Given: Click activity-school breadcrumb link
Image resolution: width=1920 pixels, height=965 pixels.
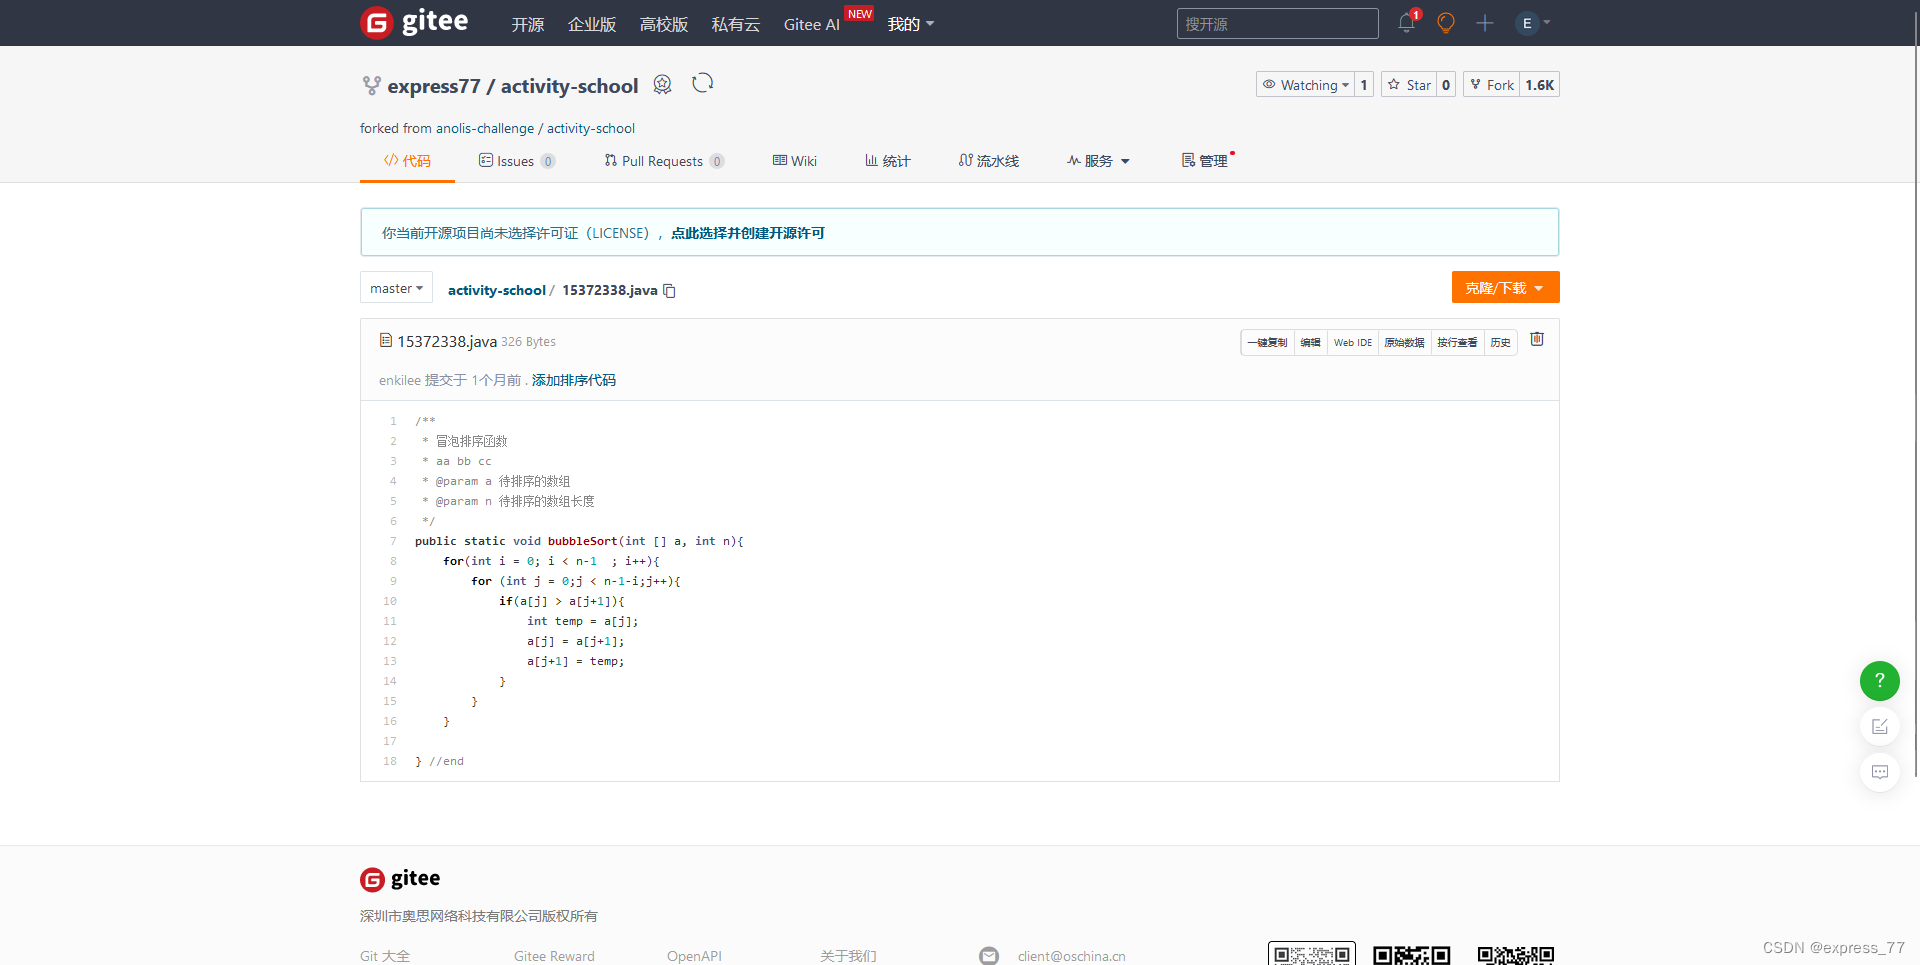Looking at the screenshot, I should [496, 290].
